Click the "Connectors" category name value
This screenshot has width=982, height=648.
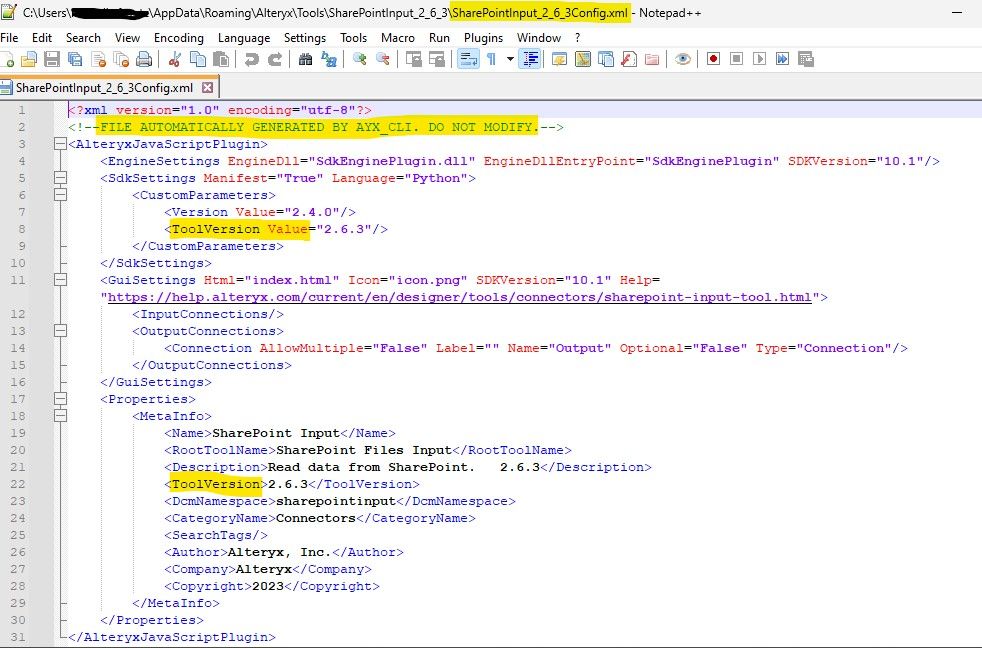316,518
